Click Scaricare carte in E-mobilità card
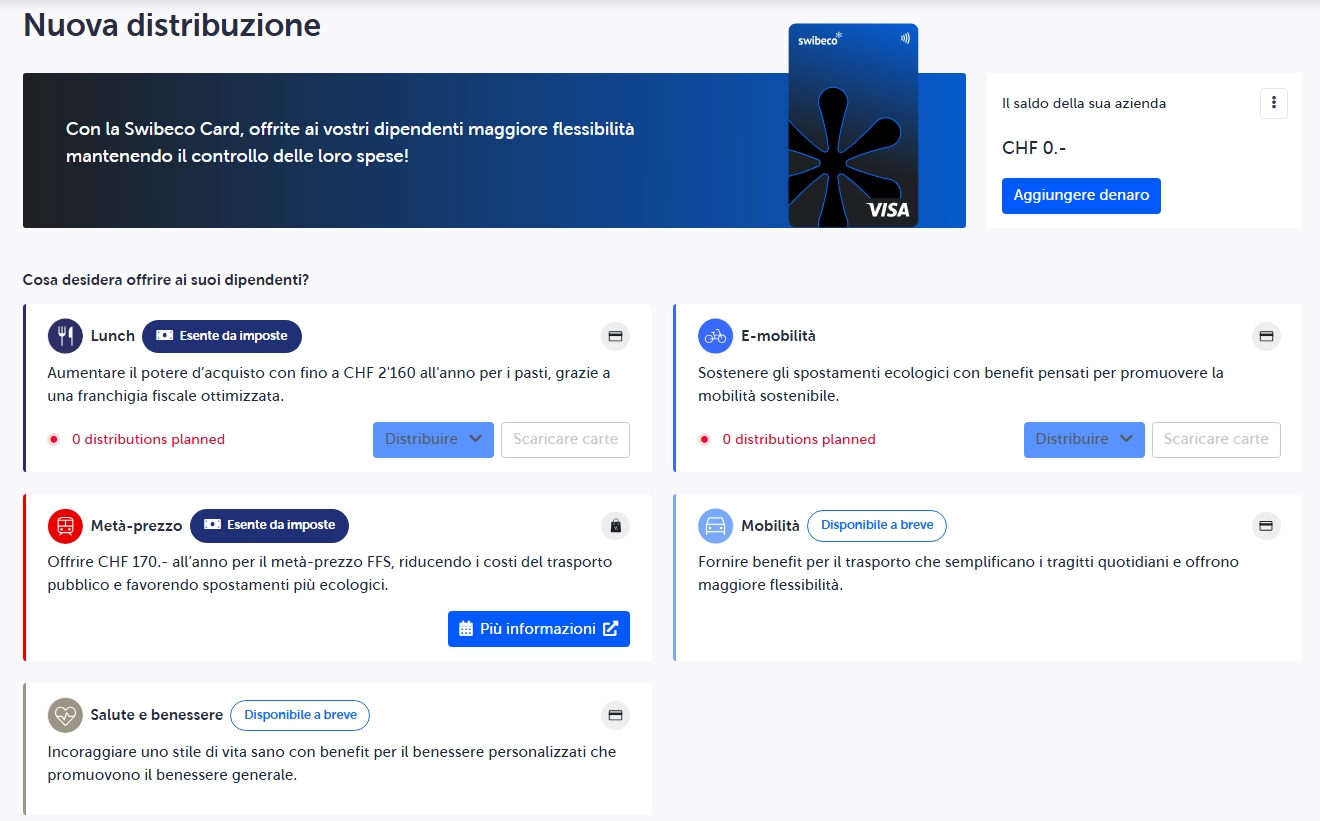This screenshot has width=1320, height=821. point(1216,439)
